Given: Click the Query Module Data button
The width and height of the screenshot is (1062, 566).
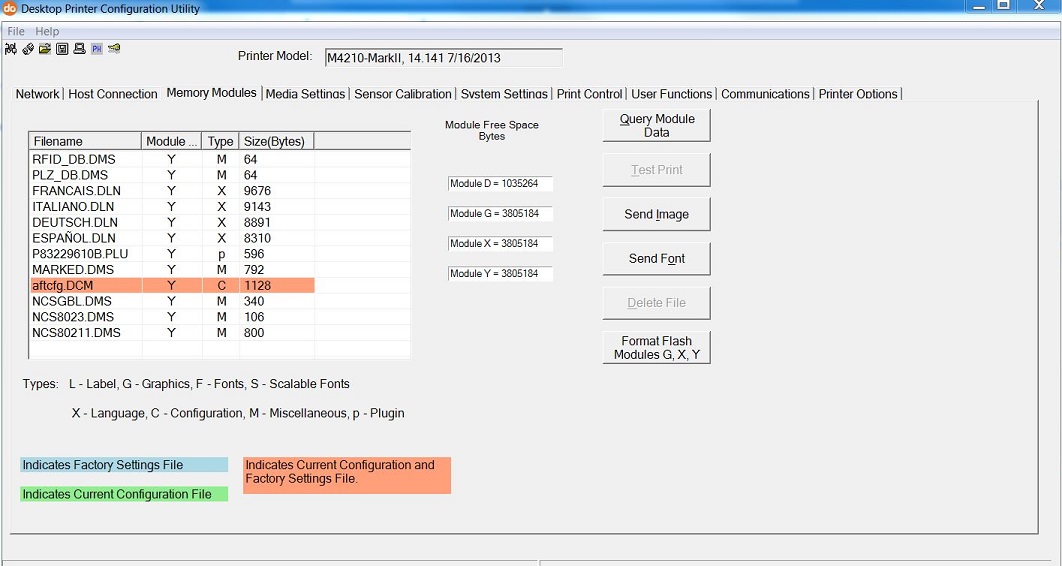Looking at the screenshot, I should [x=656, y=125].
